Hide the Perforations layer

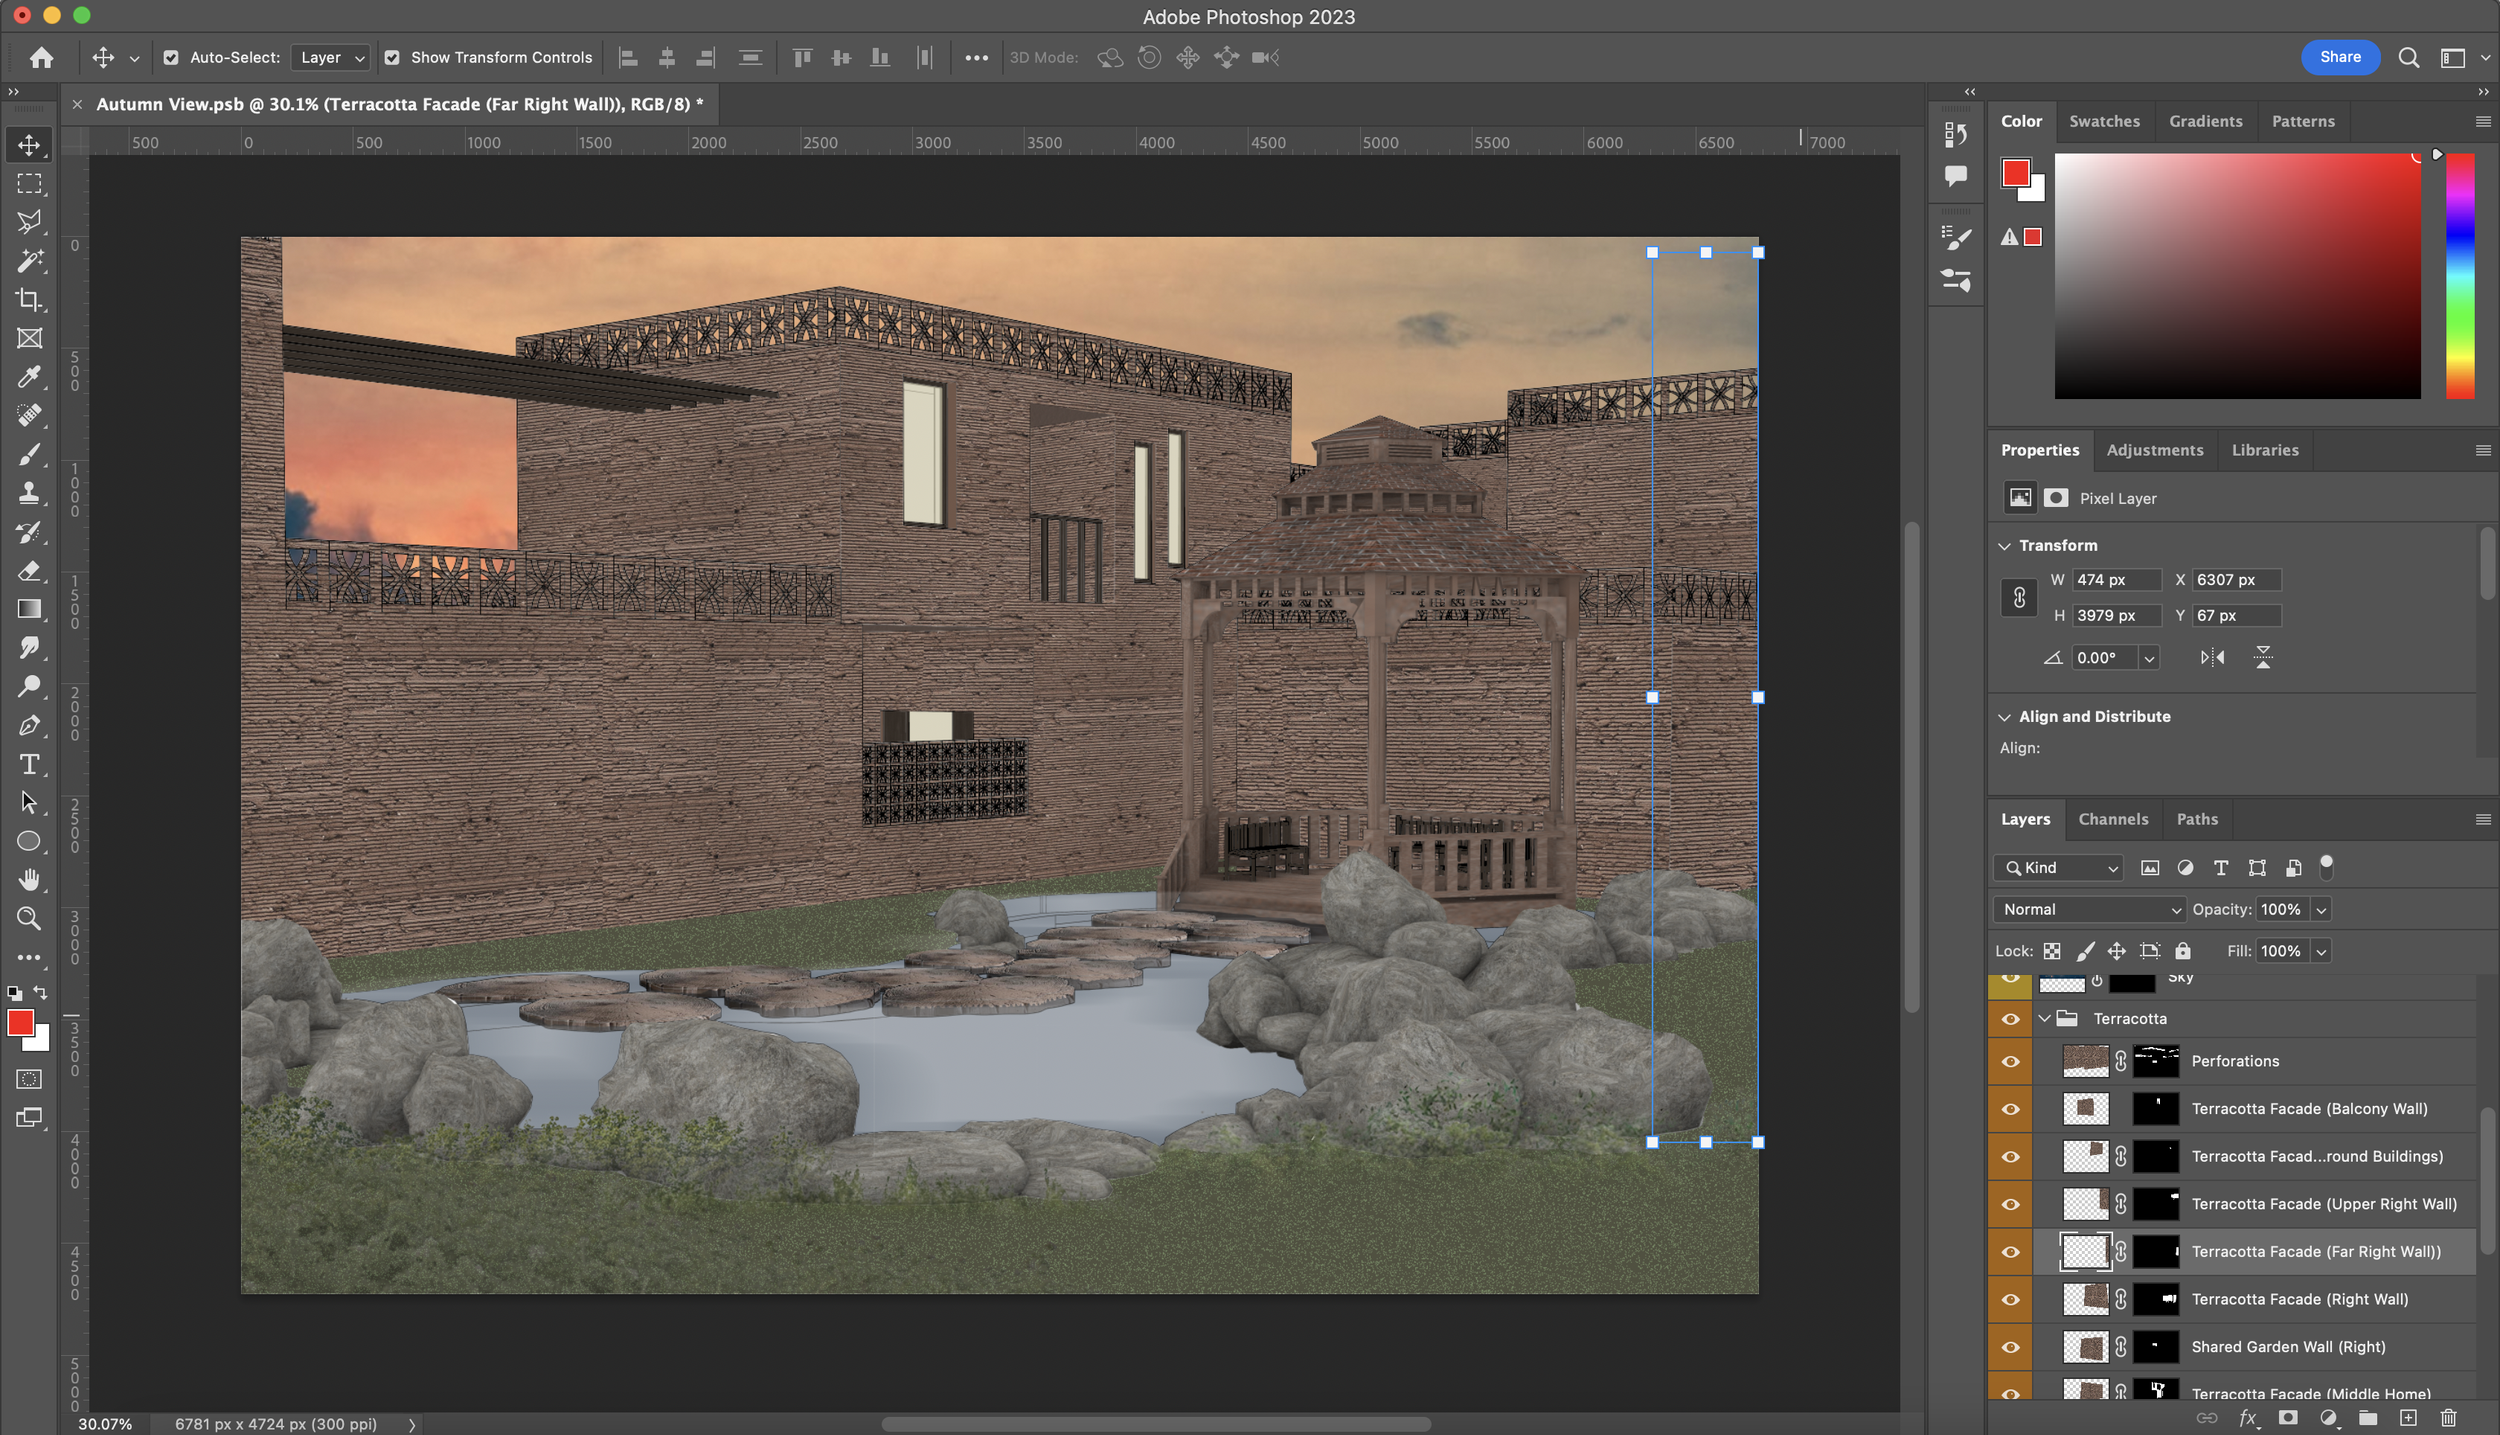[x=2010, y=1061]
